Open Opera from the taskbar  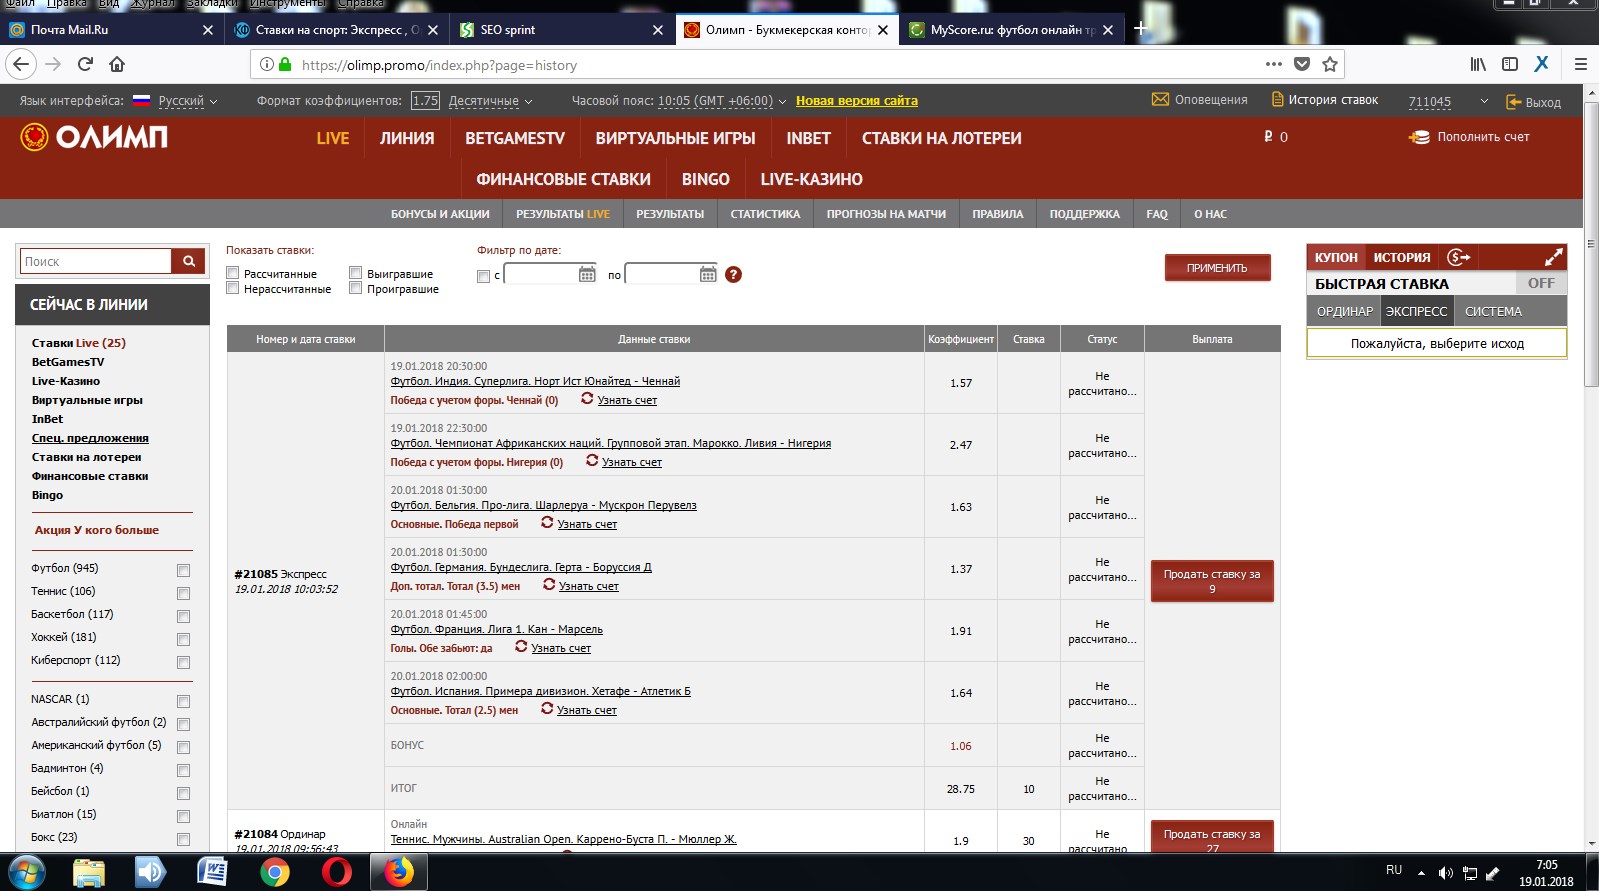pos(337,872)
